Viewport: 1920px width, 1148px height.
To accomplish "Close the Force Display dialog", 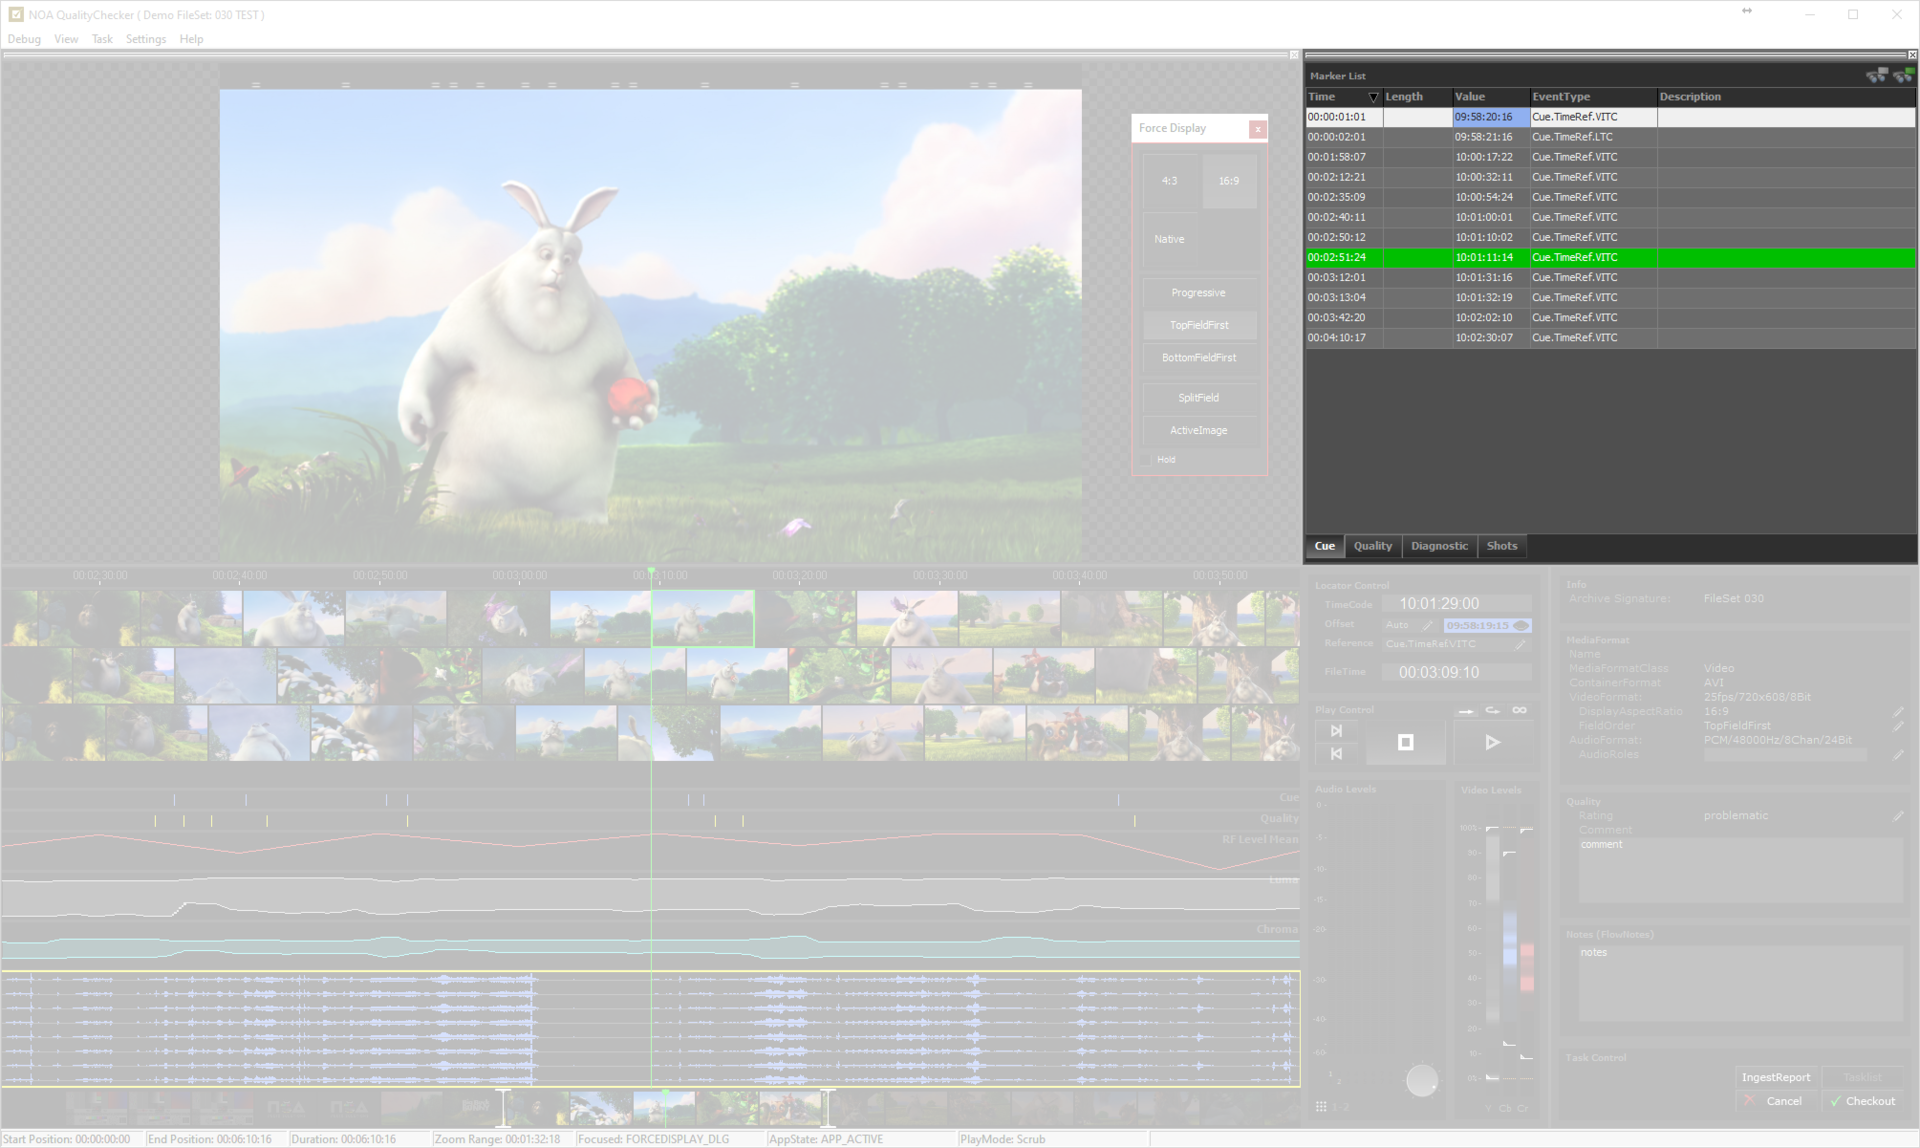I will click(1257, 129).
